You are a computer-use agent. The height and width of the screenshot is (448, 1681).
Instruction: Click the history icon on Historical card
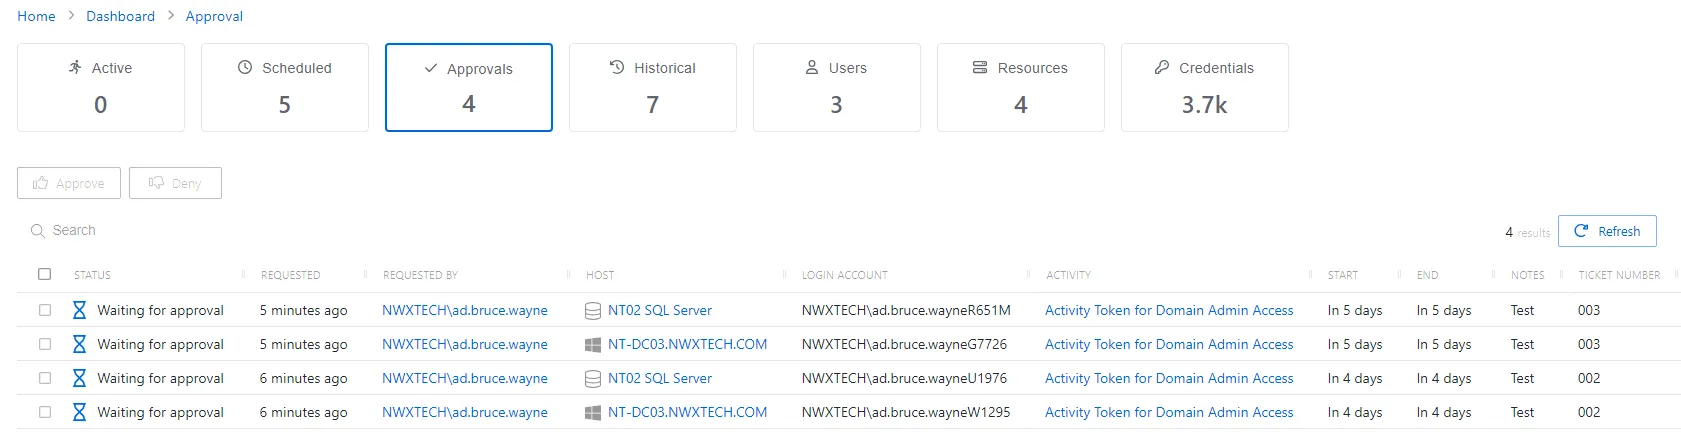click(x=617, y=67)
